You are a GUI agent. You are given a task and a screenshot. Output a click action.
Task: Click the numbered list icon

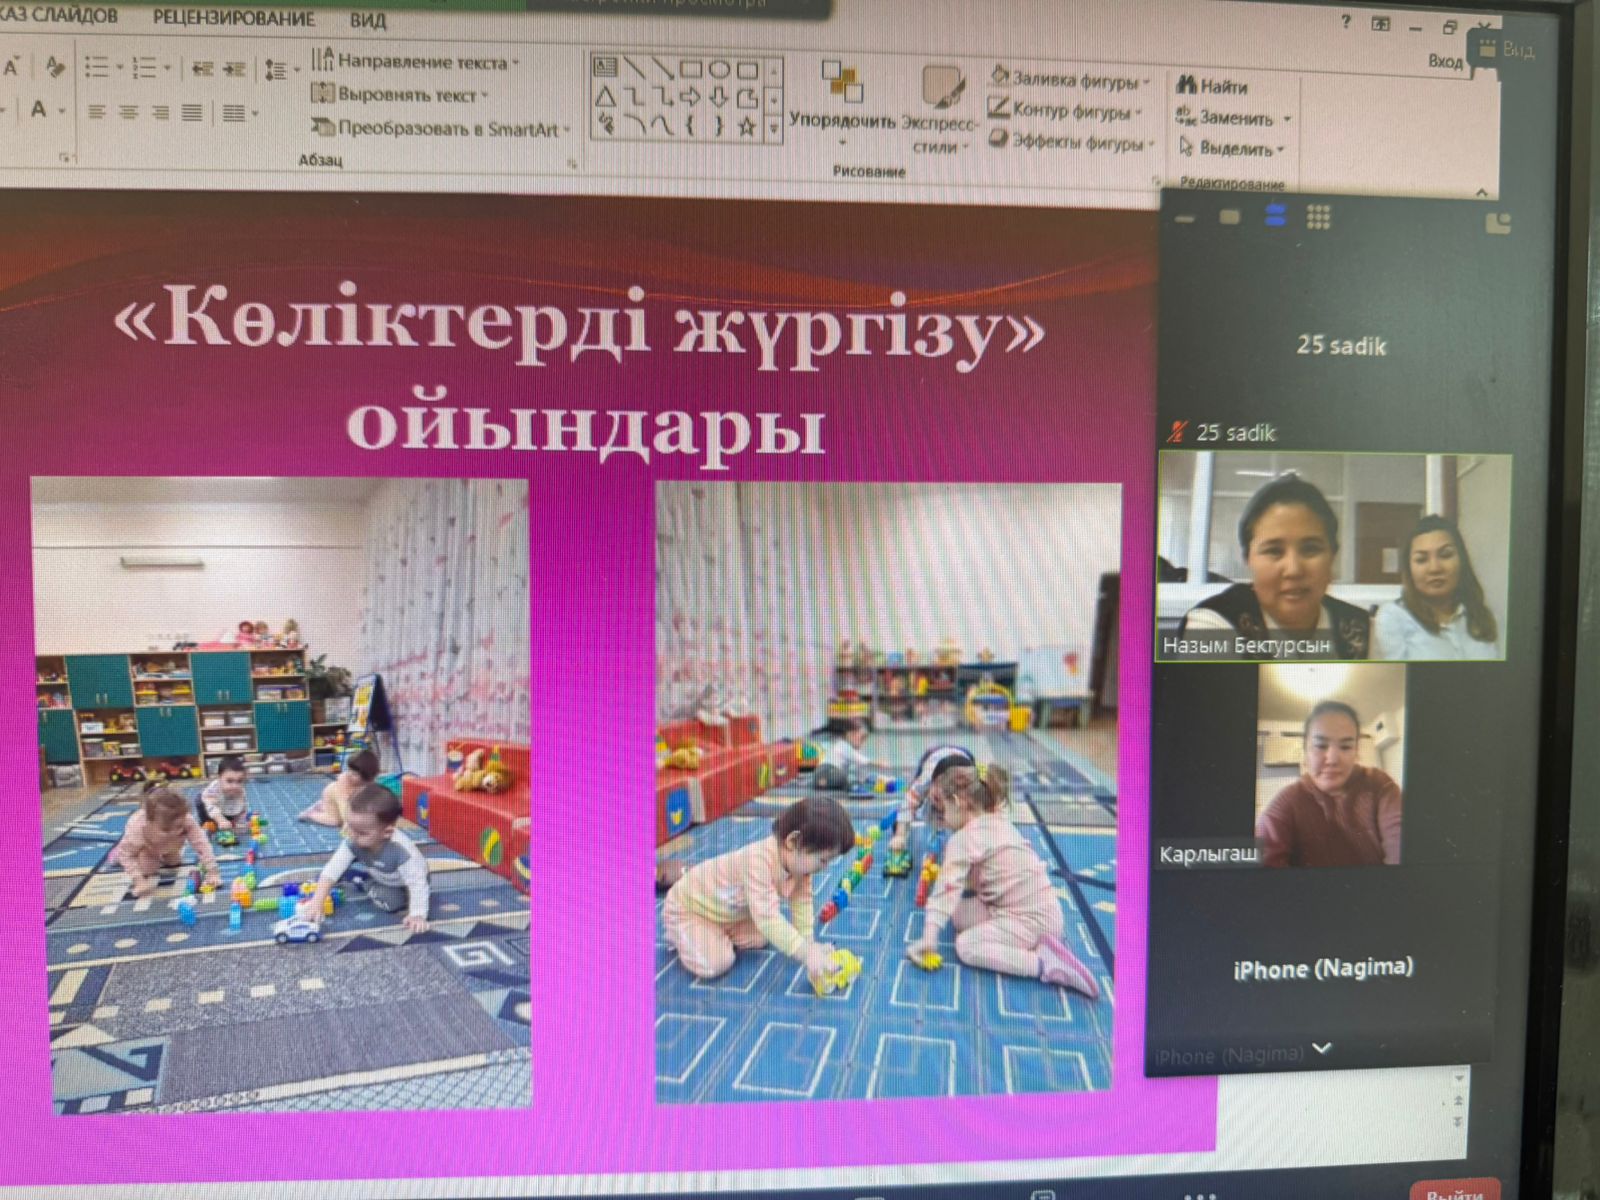tap(145, 68)
